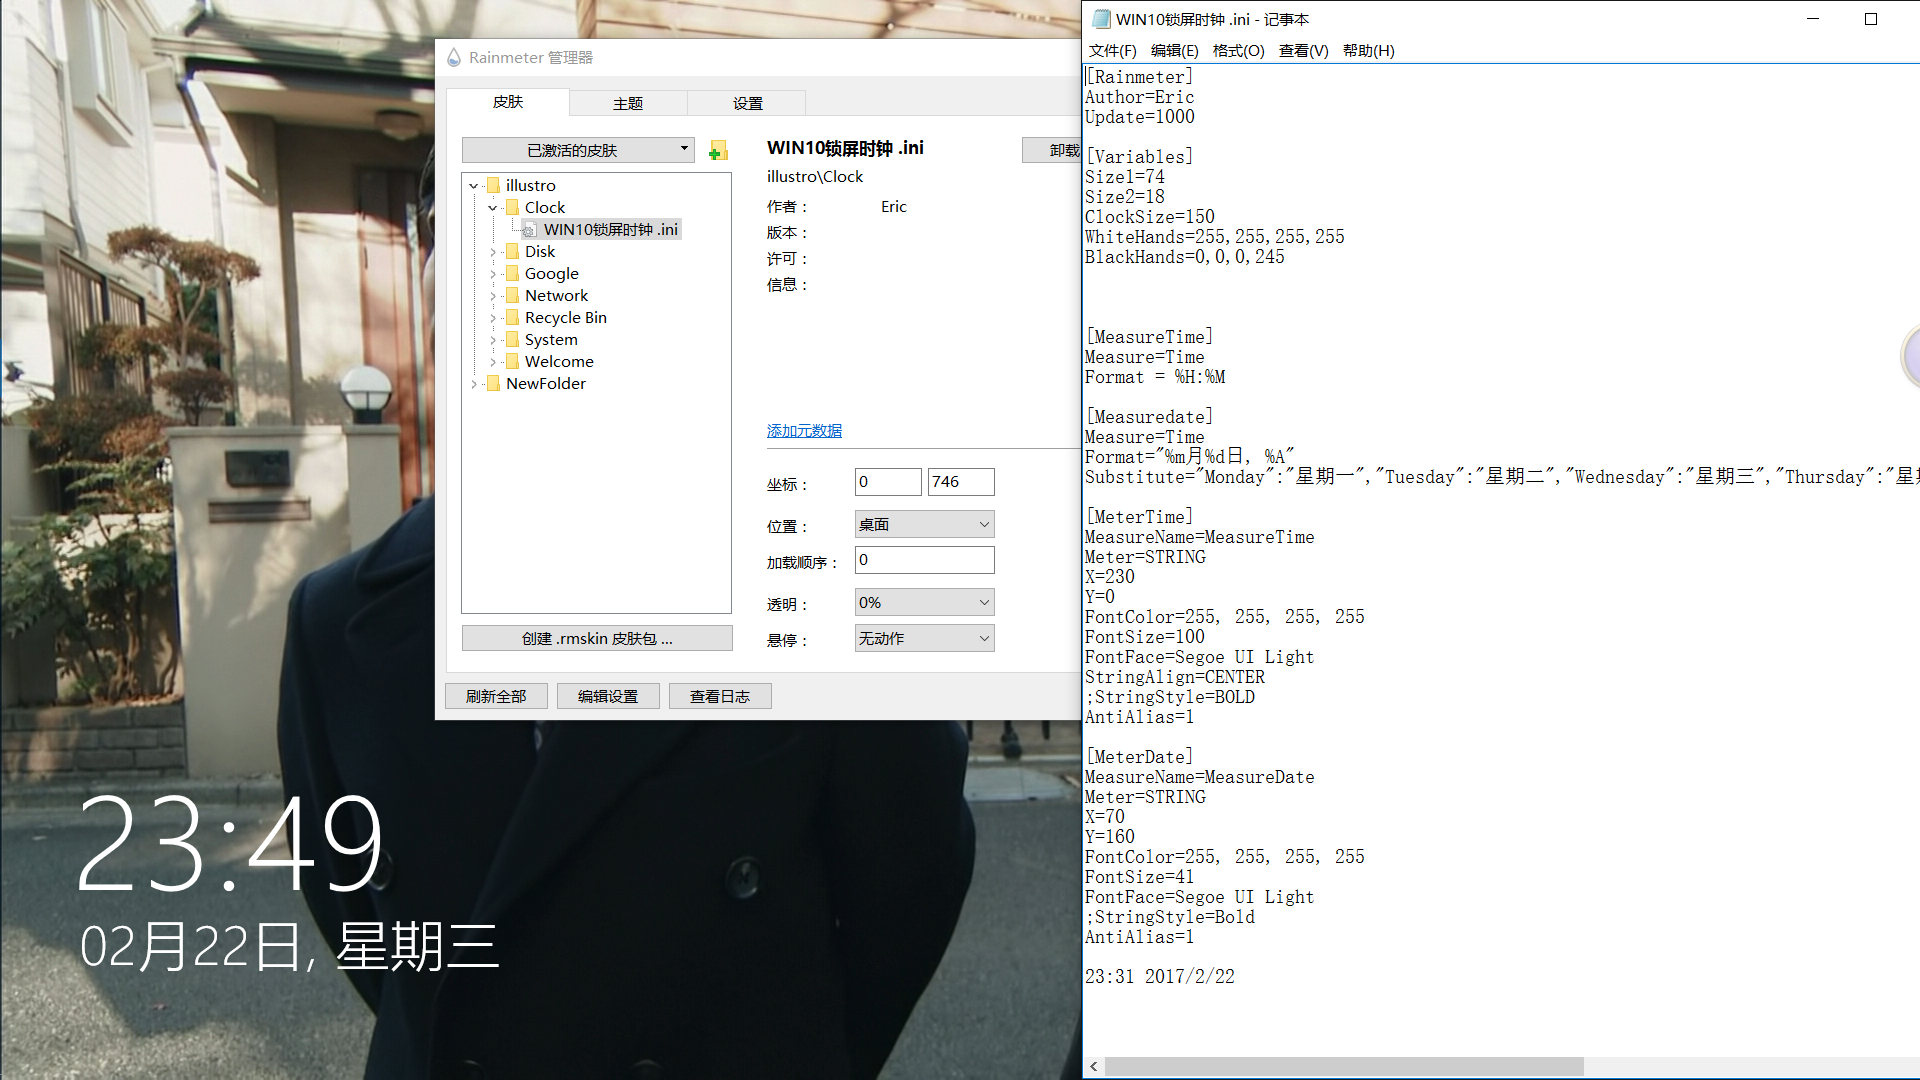
Task: Expand the NewFolder tree node
Action: point(474,384)
